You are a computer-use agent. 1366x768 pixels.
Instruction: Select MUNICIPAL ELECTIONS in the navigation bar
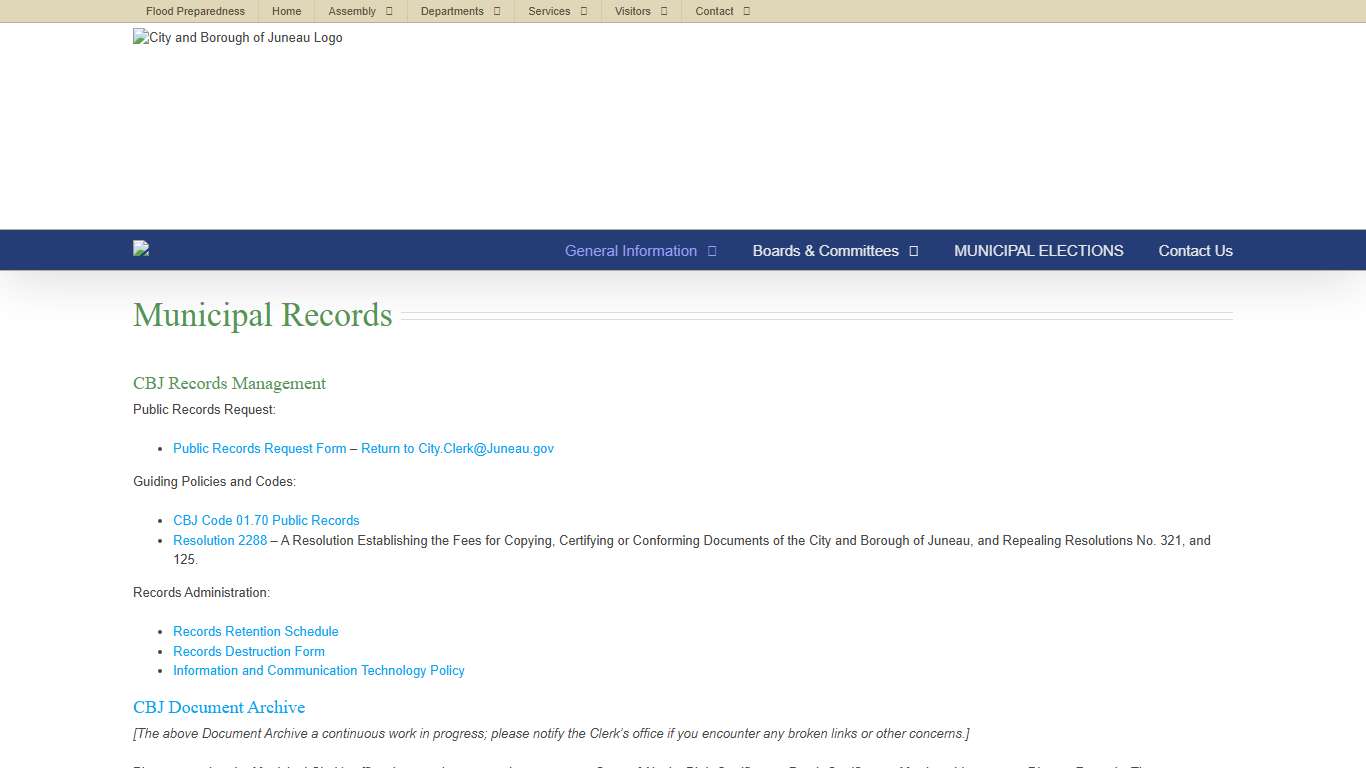point(1038,251)
